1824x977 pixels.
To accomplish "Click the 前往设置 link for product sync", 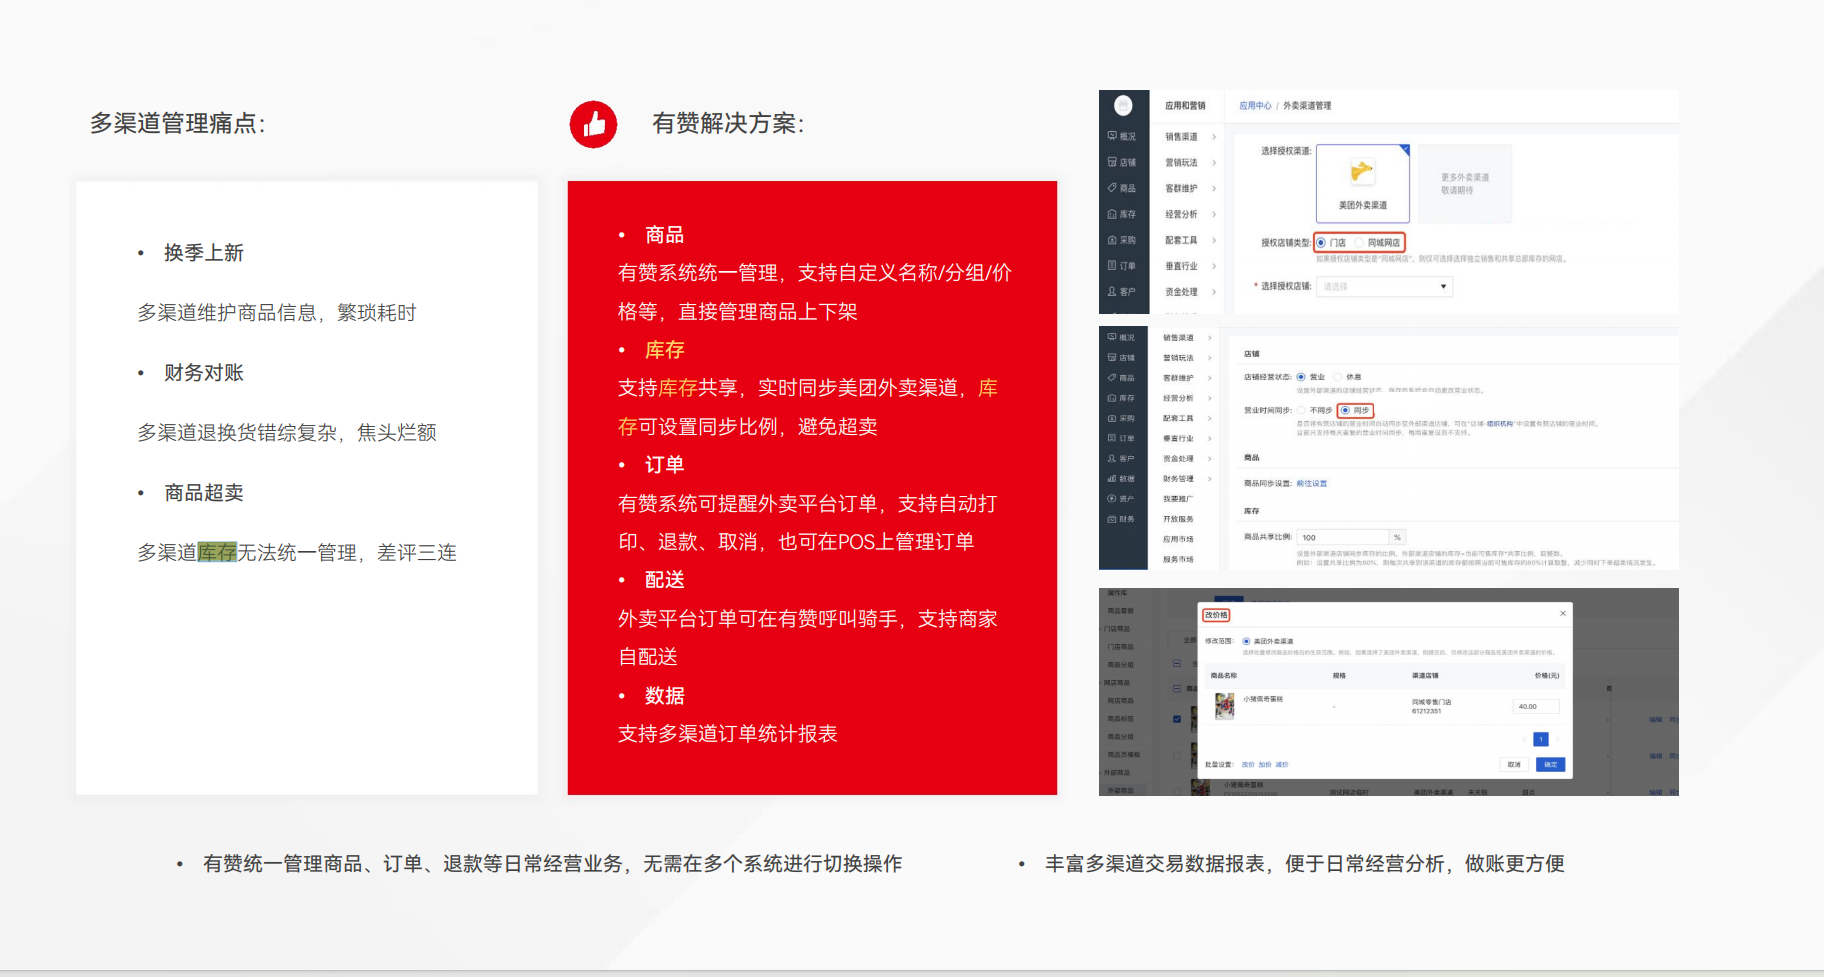I will [x=1311, y=484].
